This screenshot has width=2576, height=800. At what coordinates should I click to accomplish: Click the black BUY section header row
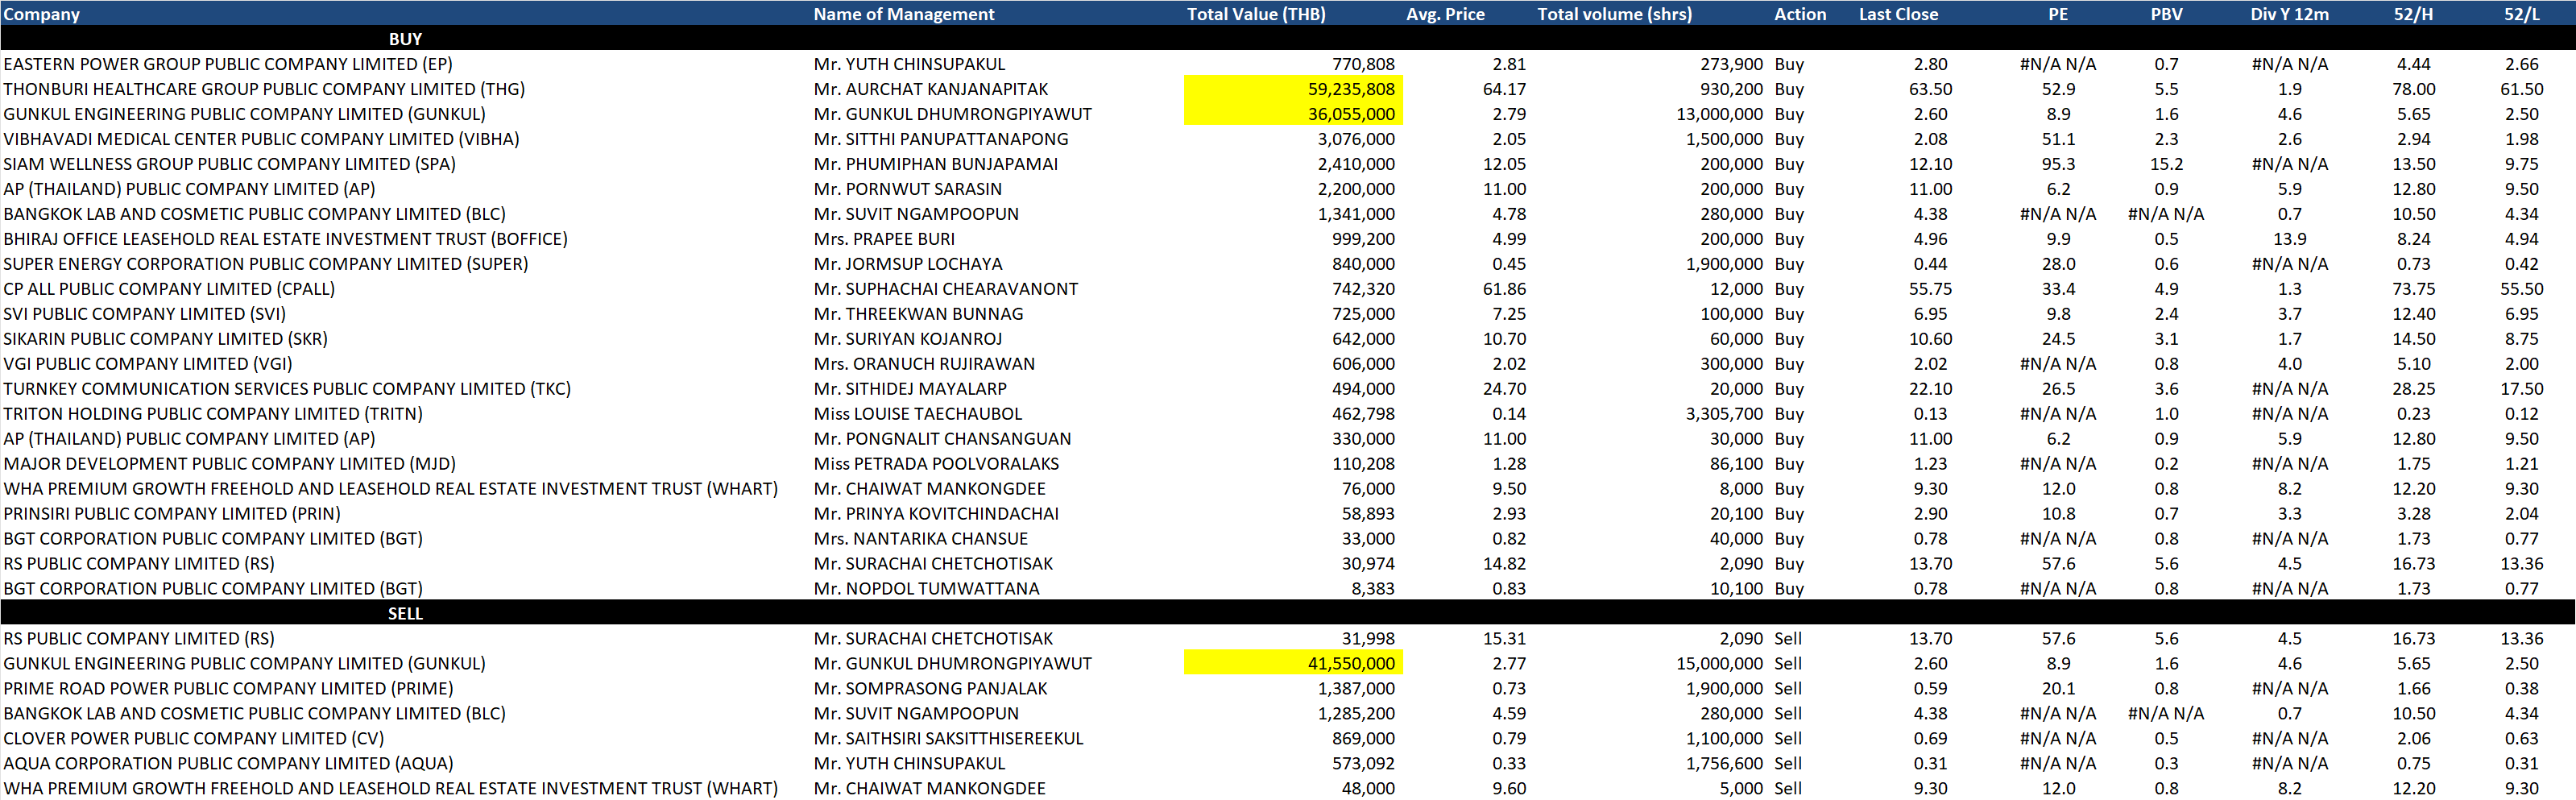tap(405, 39)
